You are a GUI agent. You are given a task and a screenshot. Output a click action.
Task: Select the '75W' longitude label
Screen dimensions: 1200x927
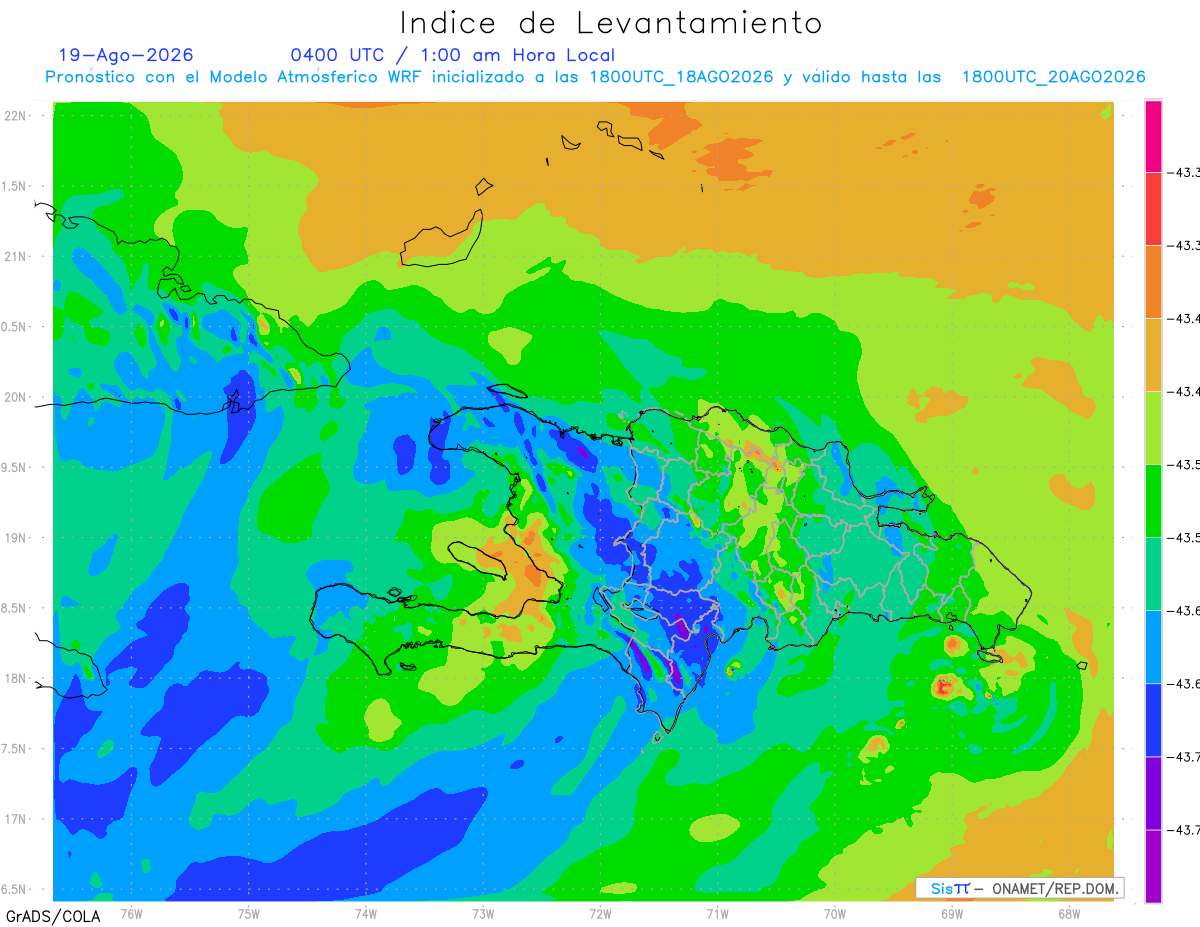(249, 913)
